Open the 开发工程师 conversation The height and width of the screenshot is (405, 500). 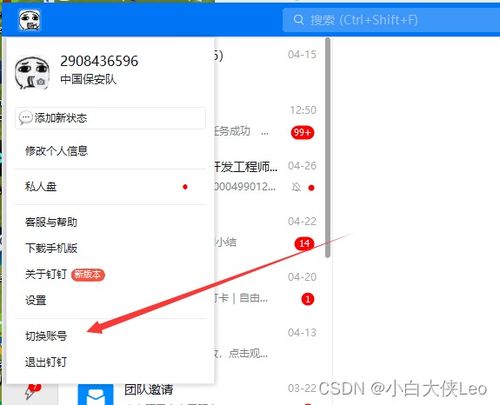[269, 177]
